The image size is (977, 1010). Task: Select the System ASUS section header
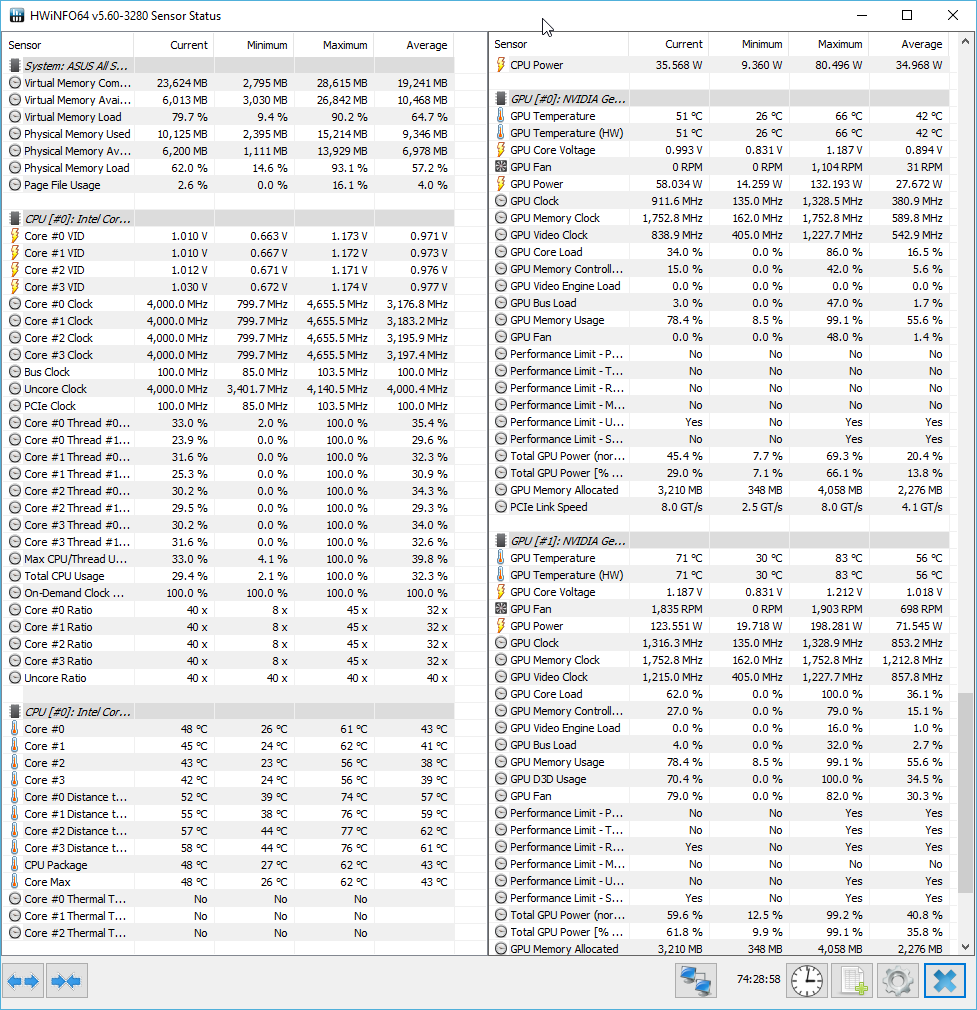[77, 65]
